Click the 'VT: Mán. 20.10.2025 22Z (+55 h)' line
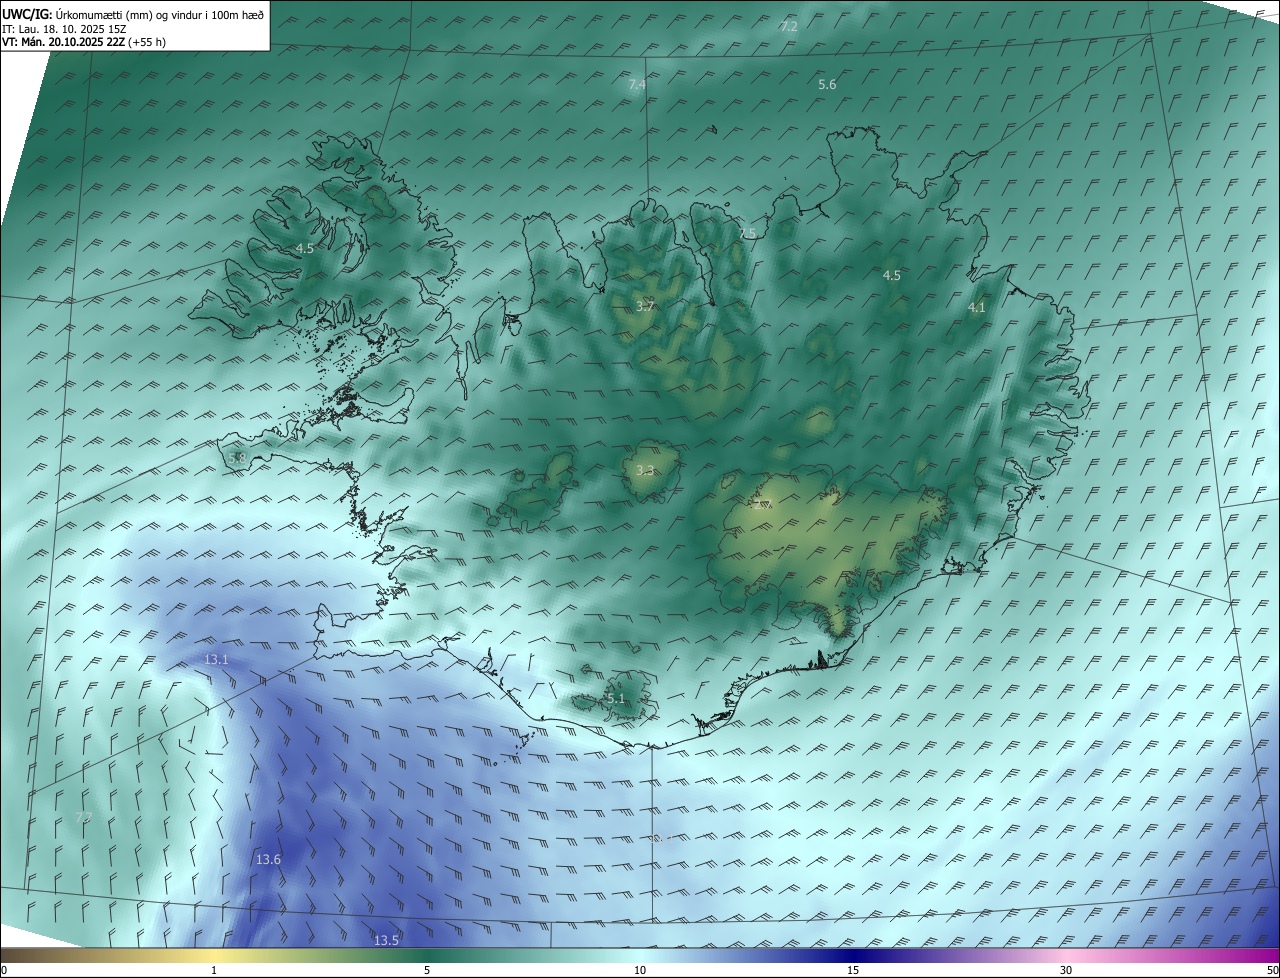The width and height of the screenshot is (1280, 978). [84, 42]
